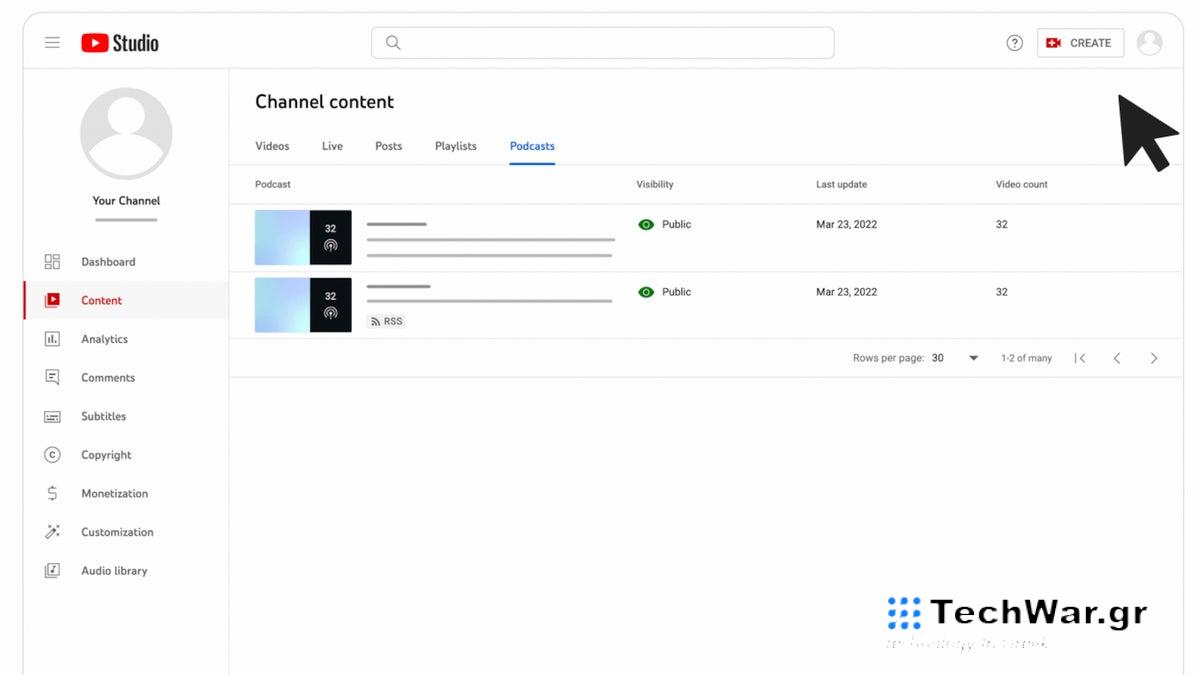Click inside the search bar

pyautogui.click(x=602, y=42)
